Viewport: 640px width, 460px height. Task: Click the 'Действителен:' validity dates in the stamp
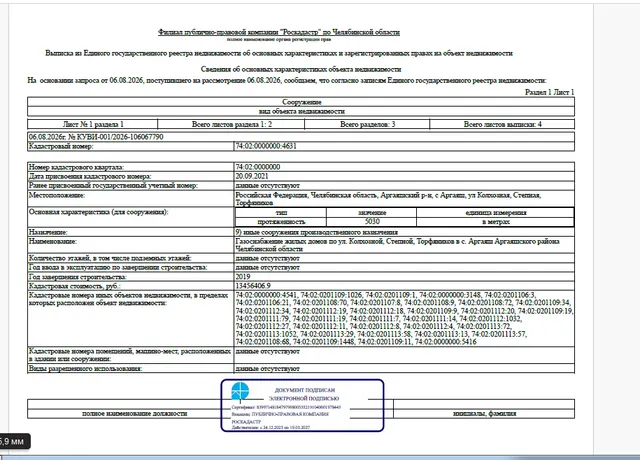[x=271, y=428]
